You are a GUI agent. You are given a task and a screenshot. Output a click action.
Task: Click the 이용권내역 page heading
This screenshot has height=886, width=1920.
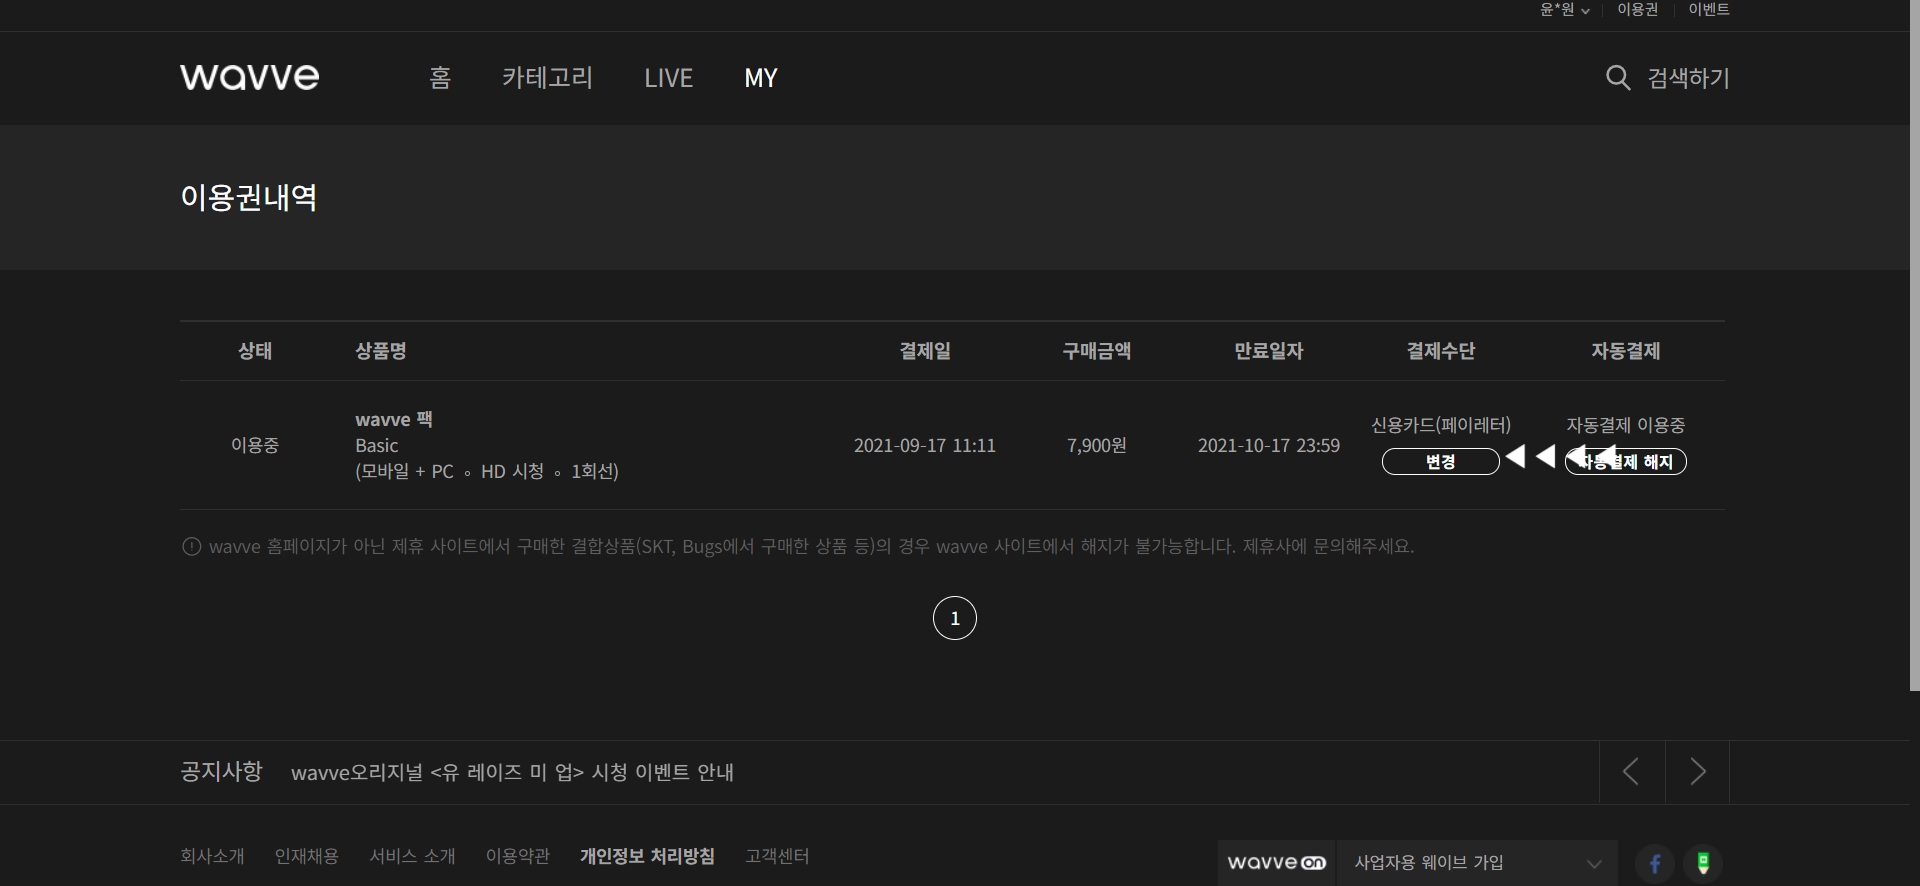[x=249, y=197]
